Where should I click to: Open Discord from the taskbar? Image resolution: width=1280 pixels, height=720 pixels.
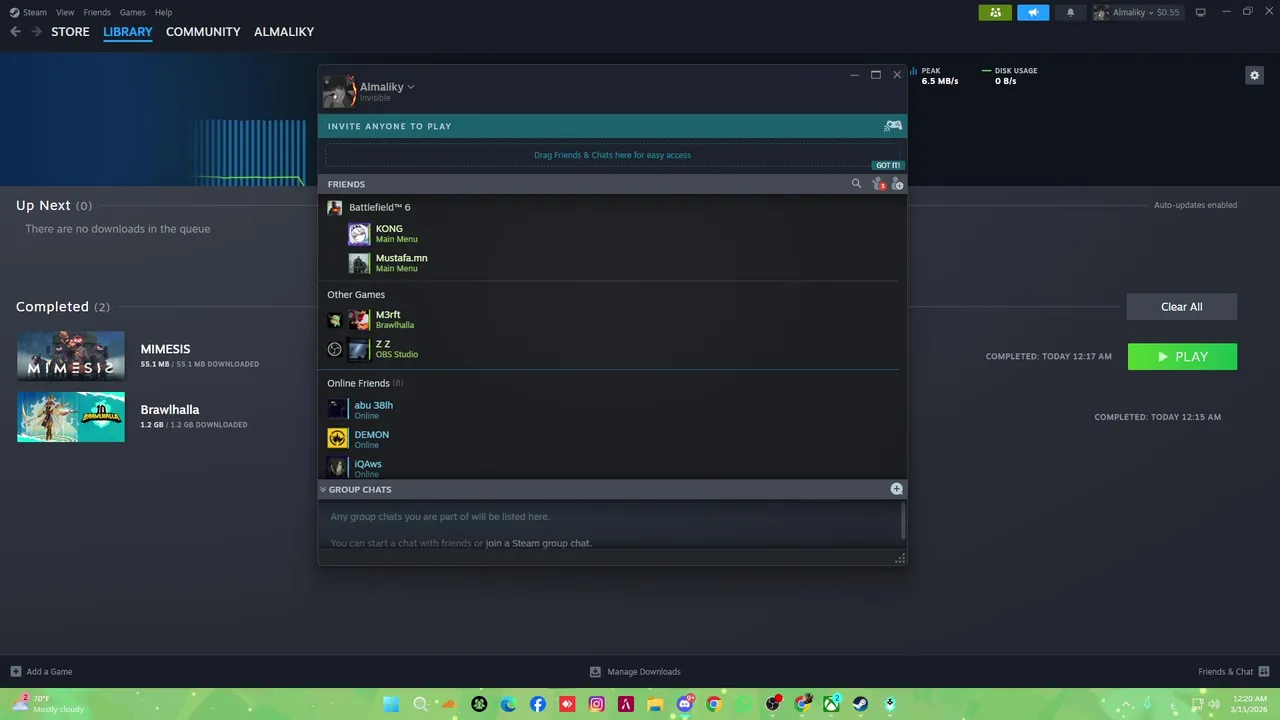(x=685, y=704)
